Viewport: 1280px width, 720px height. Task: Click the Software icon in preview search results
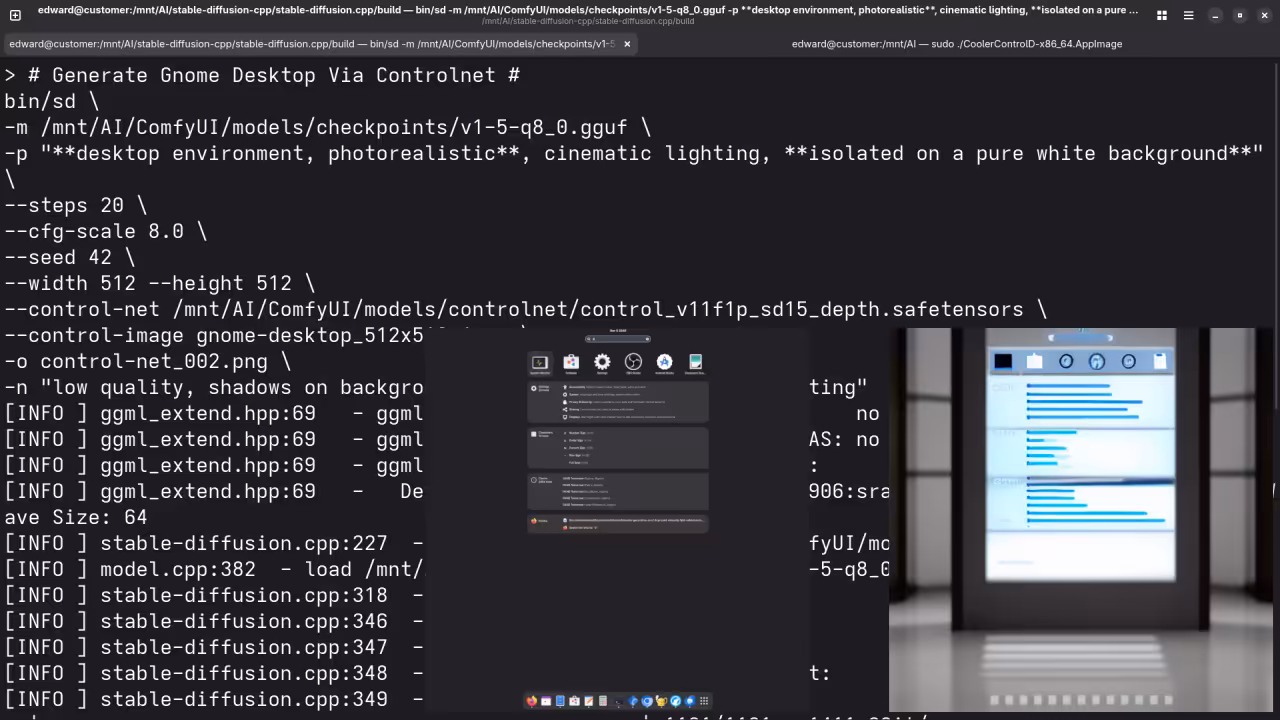[x=571, y=363]
